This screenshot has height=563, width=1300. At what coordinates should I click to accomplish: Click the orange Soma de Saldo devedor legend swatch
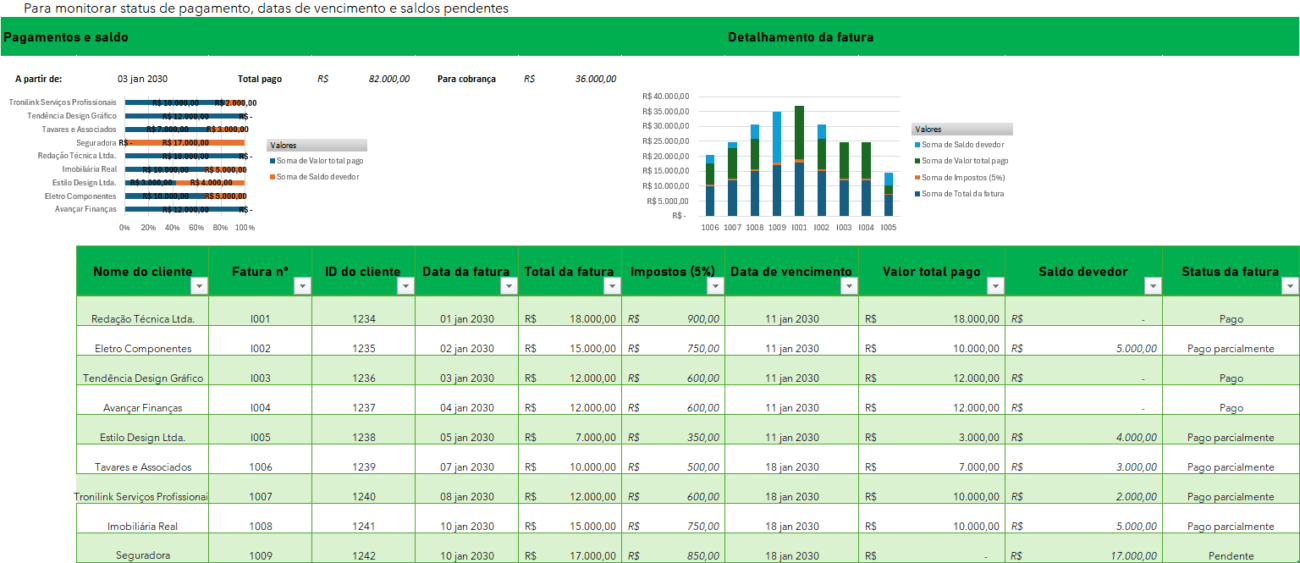coord(273,177)
